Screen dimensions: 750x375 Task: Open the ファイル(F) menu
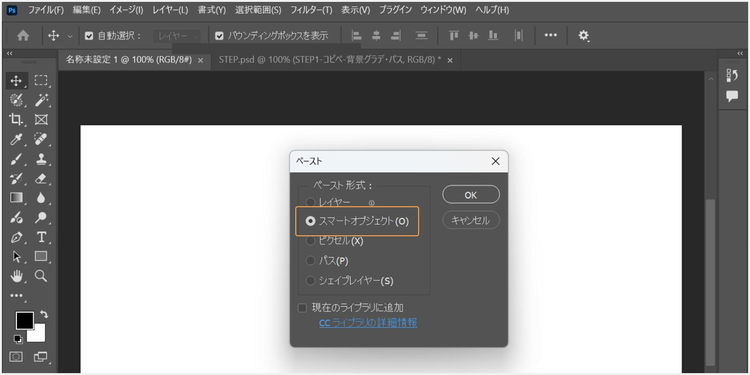[x=46, y=10]
